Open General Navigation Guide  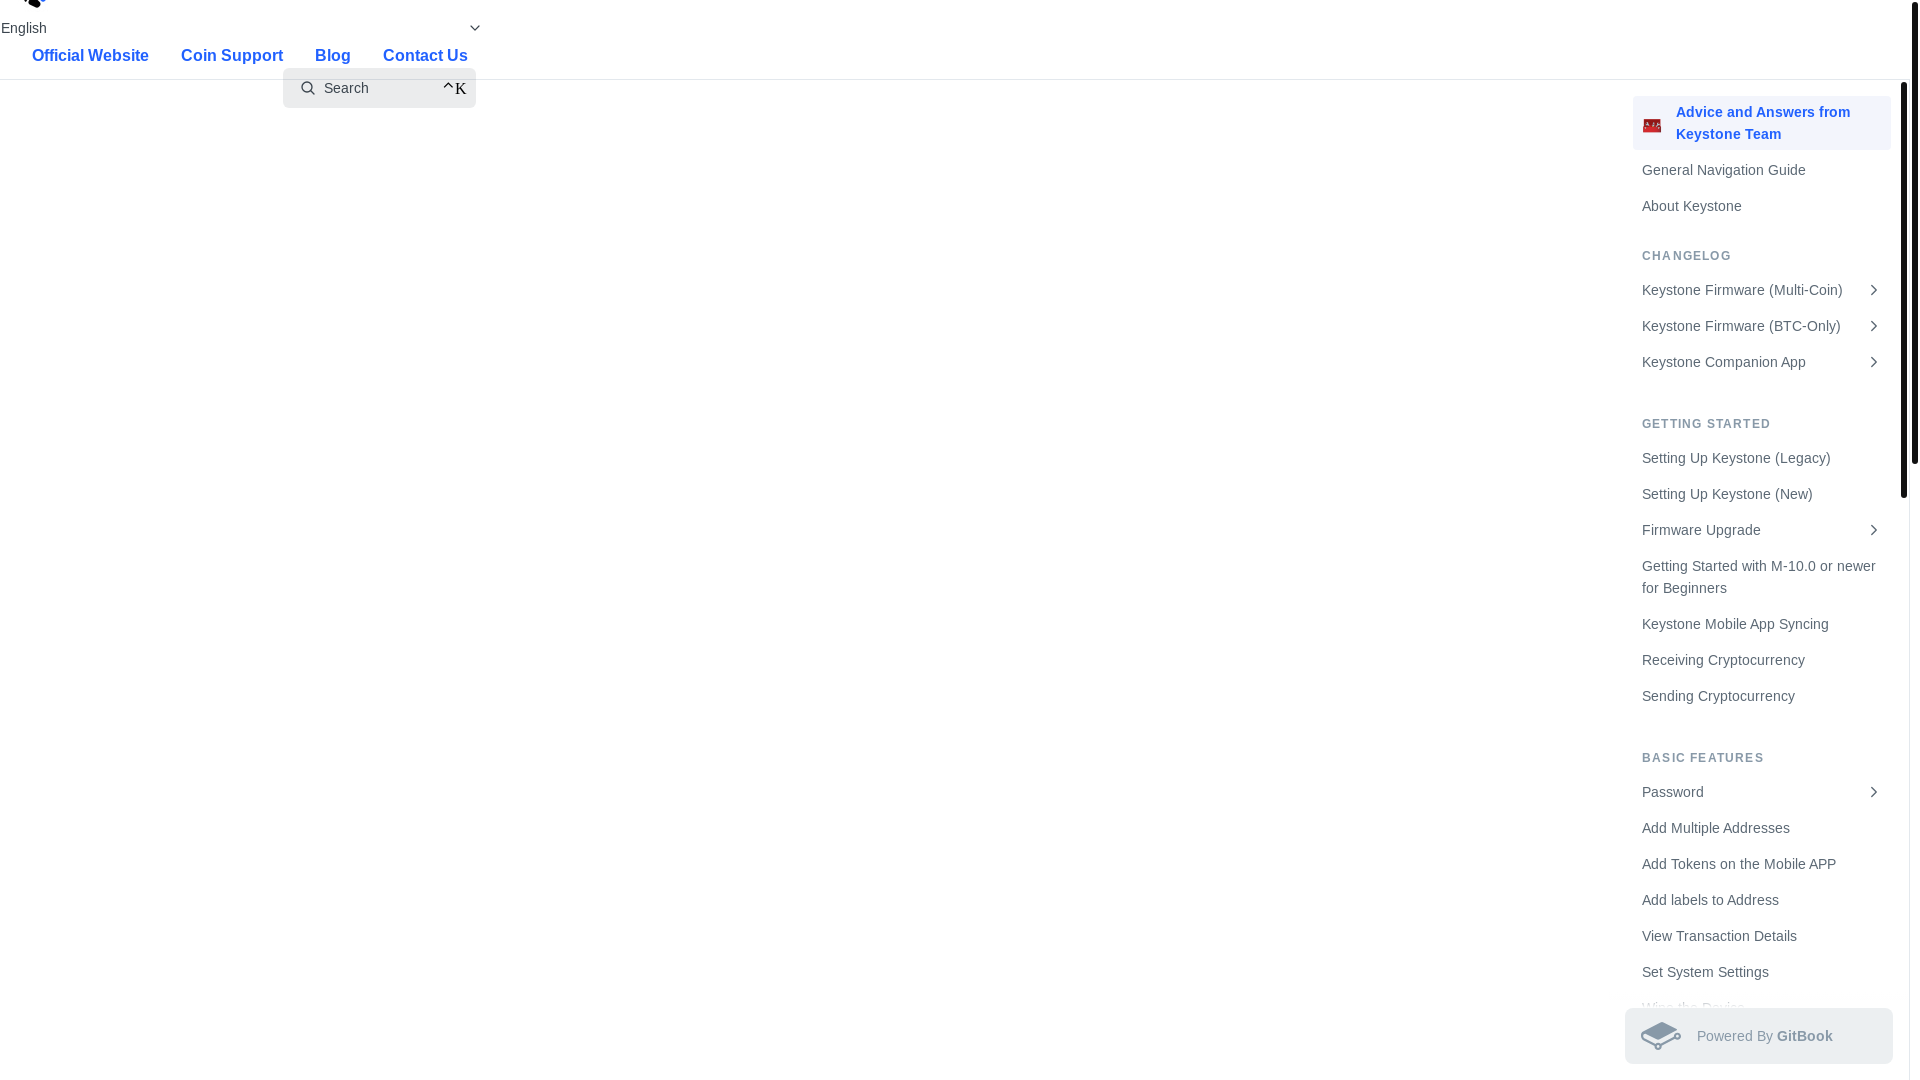tap(1761, 170)
